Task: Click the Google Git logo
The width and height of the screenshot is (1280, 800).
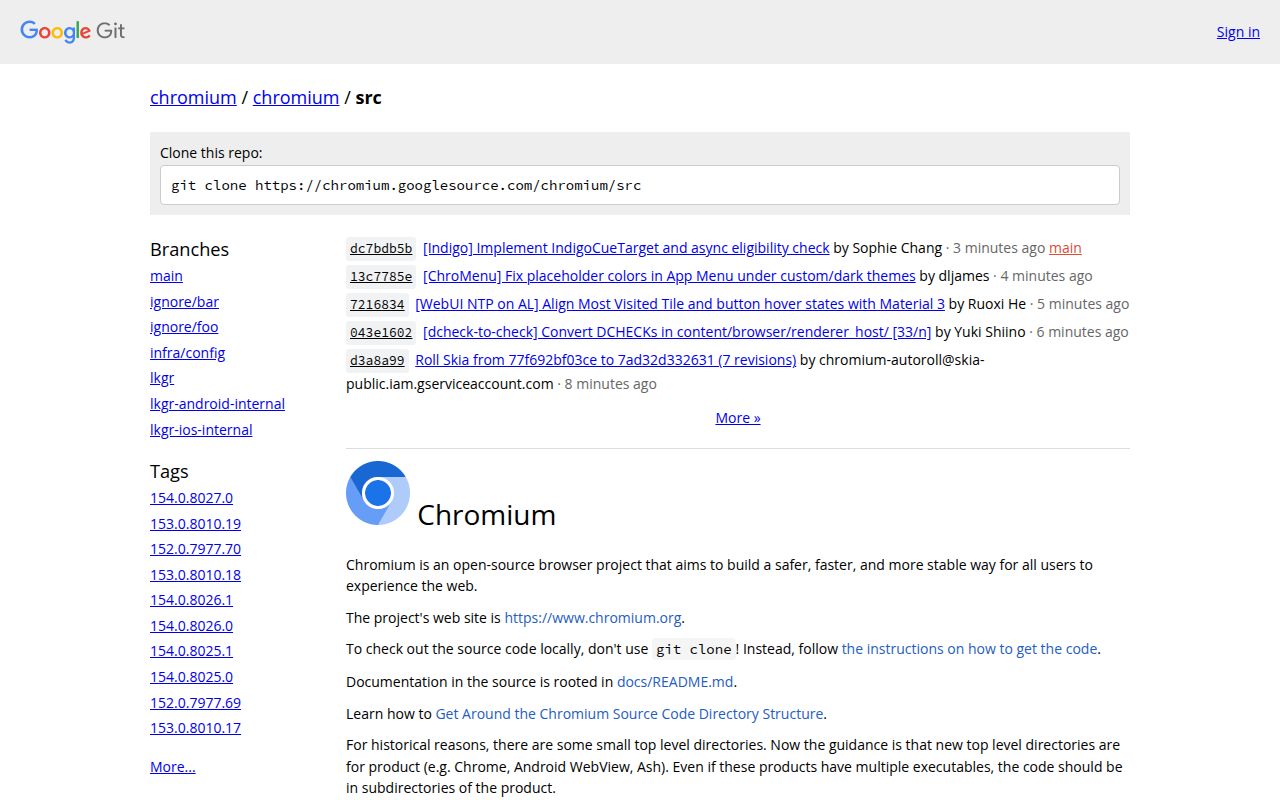Action: coord(72,31)
